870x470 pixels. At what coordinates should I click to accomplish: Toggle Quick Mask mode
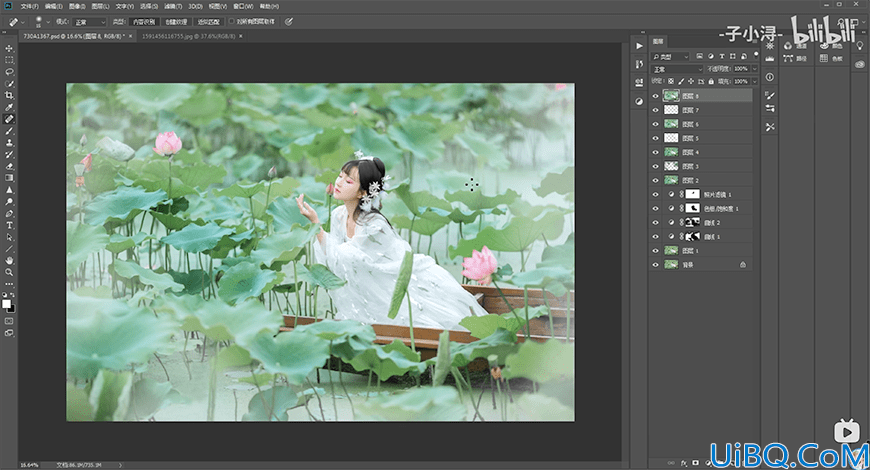9,321
